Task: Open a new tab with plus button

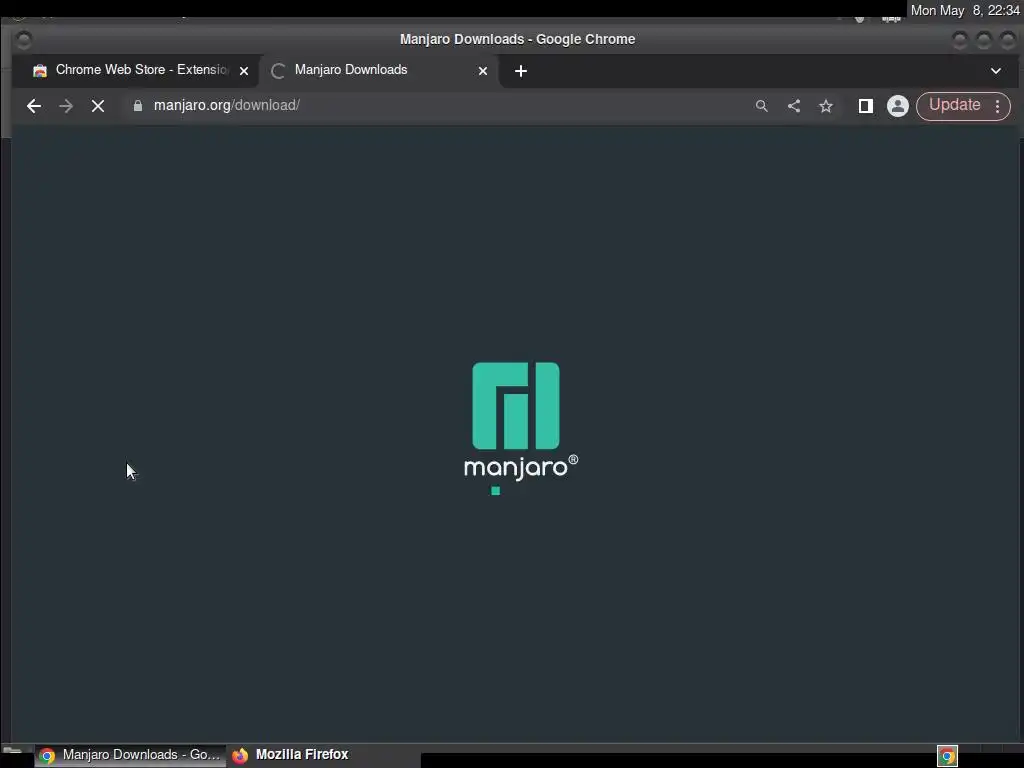Action: [520, 71]
